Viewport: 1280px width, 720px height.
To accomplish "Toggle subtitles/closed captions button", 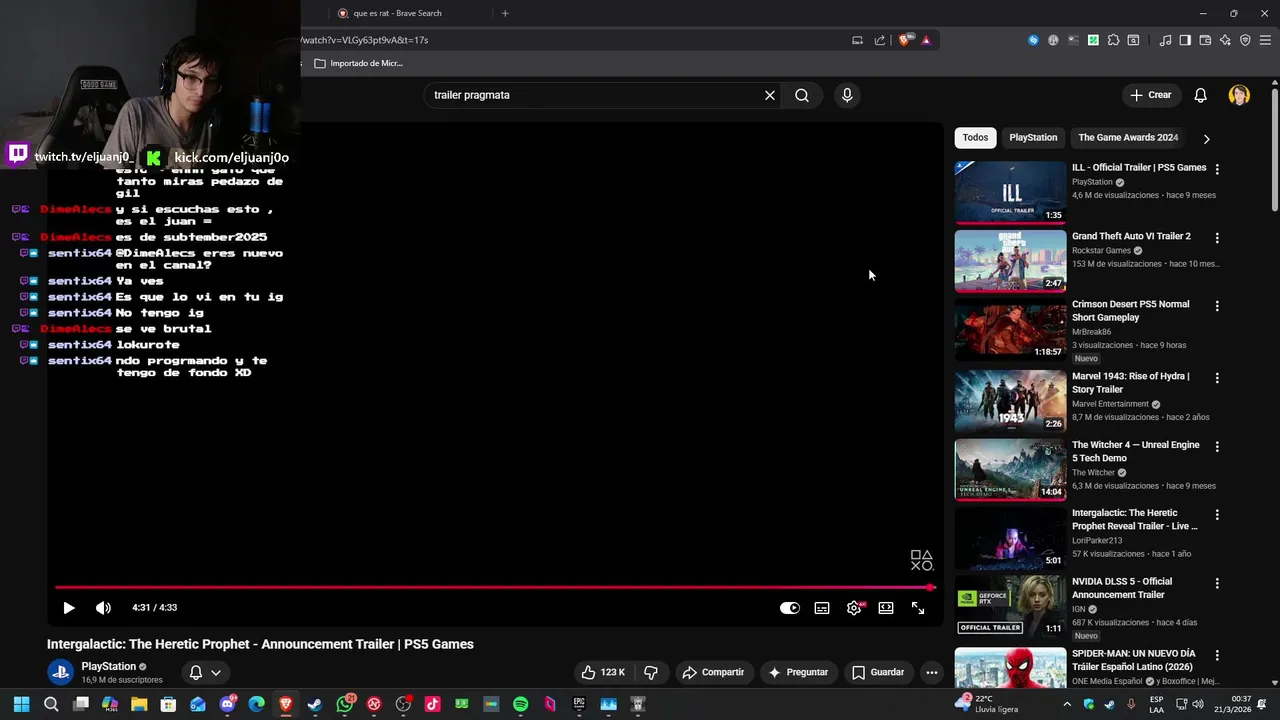I will [x=822, y=608].
